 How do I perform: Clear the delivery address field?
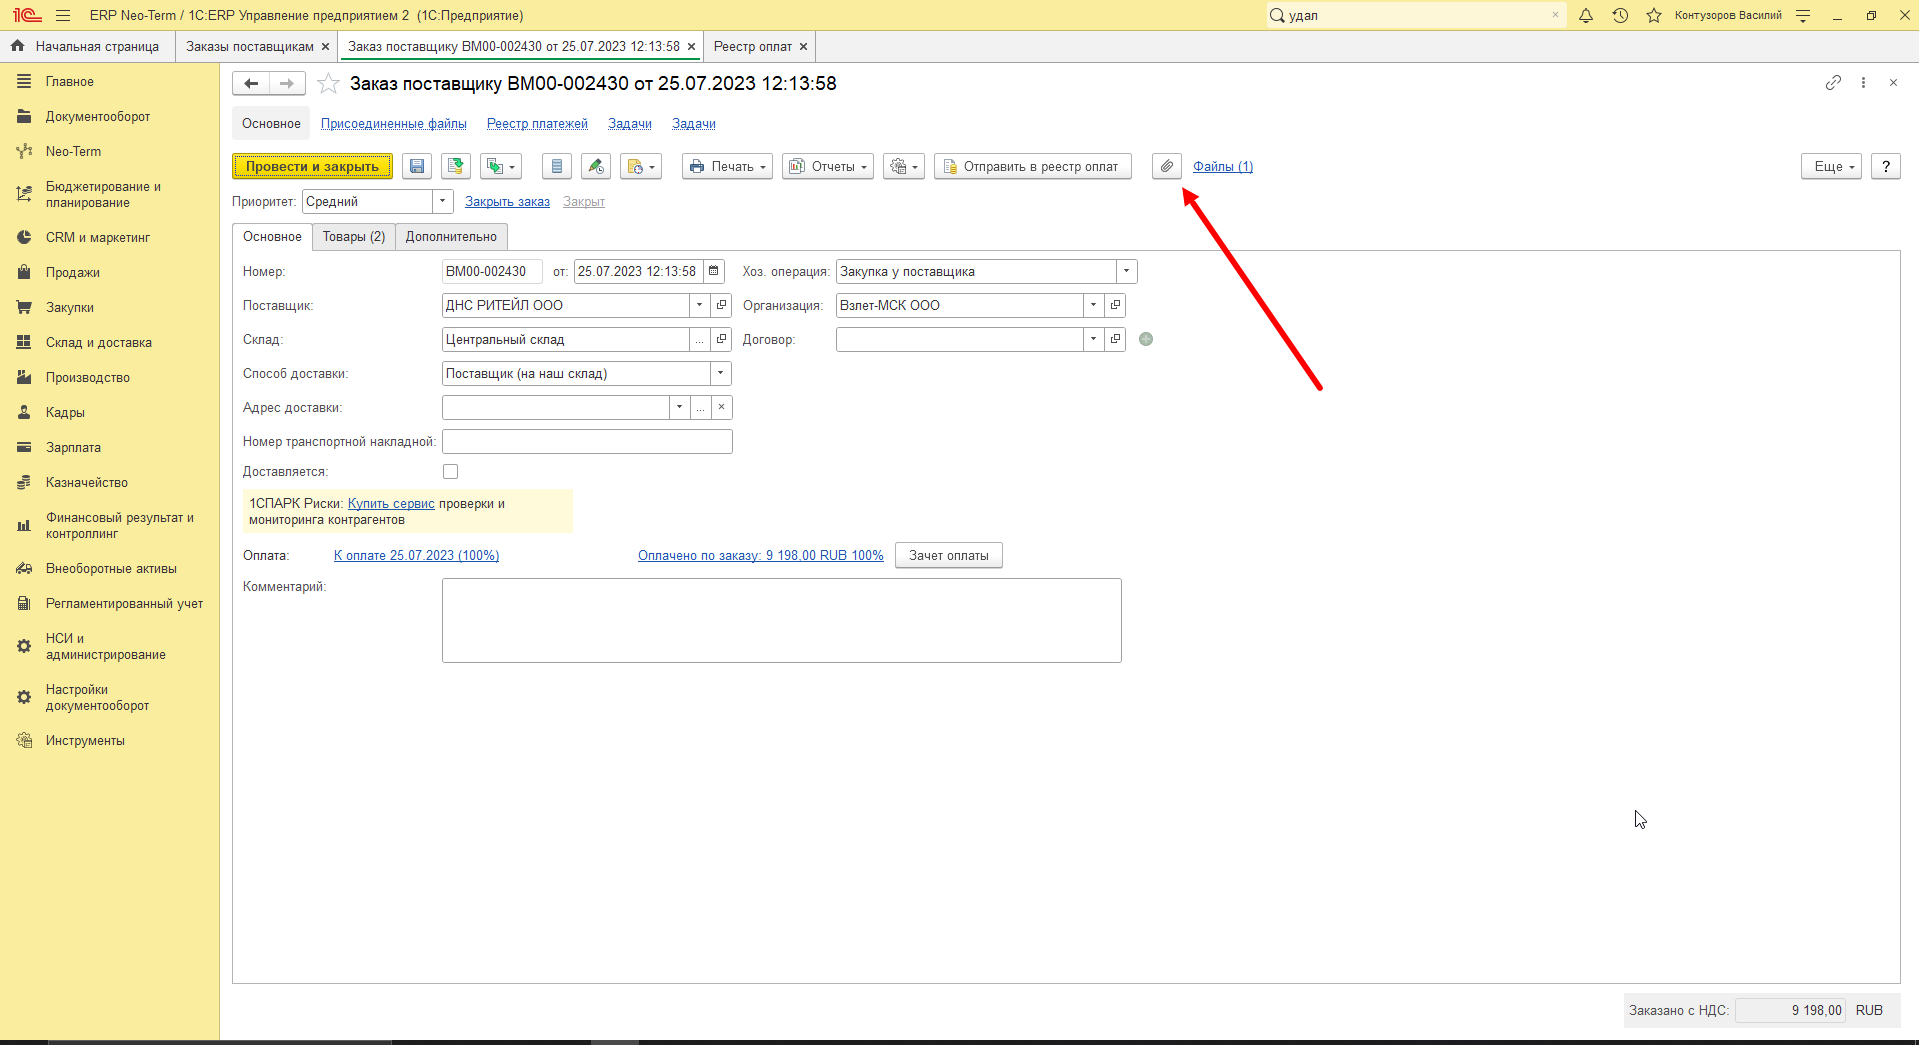tap(722, 407)
